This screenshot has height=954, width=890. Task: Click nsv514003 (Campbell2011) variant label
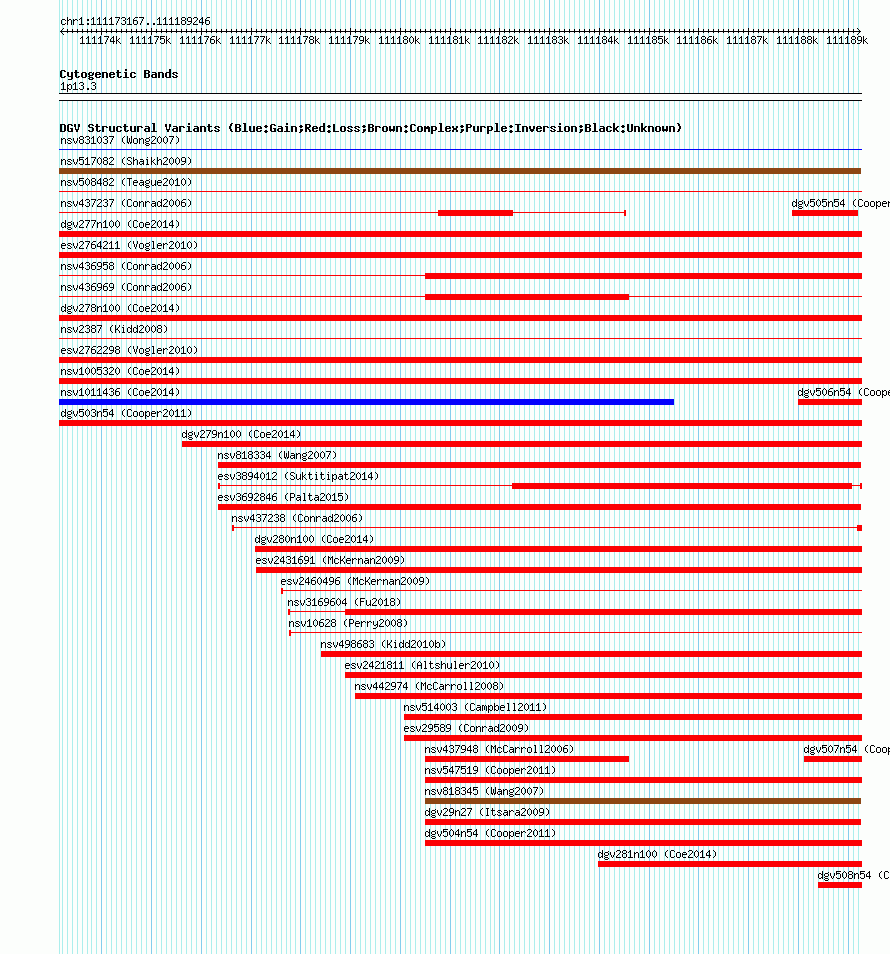[x=475, y=707]
